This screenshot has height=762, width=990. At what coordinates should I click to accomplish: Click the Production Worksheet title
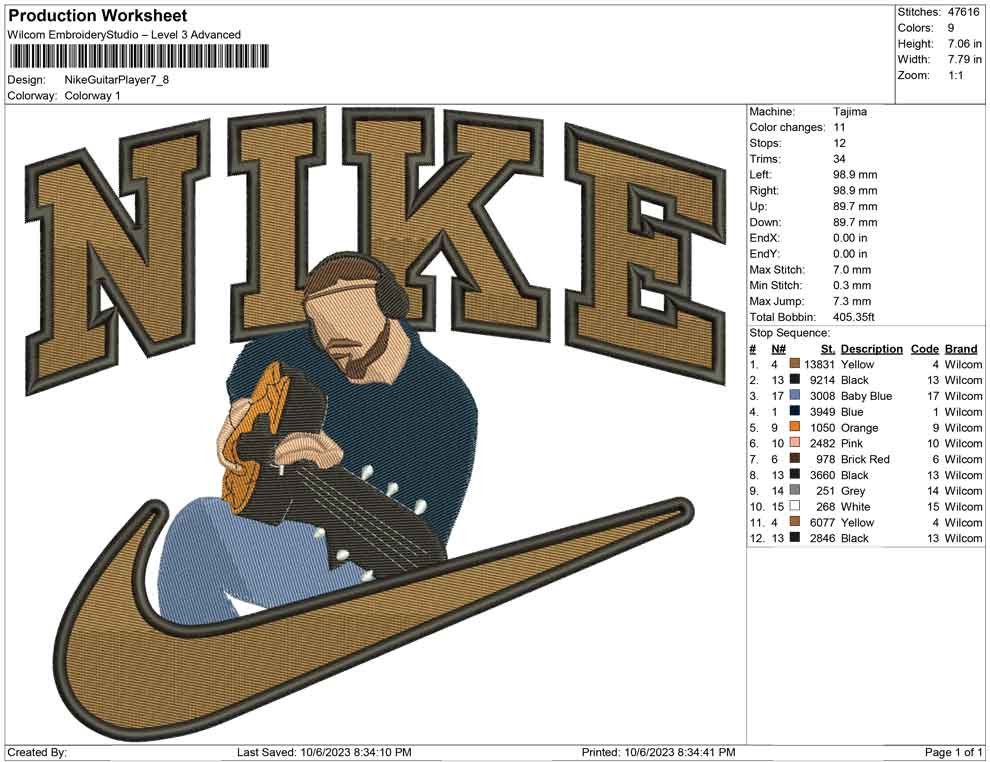[x=97, y=15]
